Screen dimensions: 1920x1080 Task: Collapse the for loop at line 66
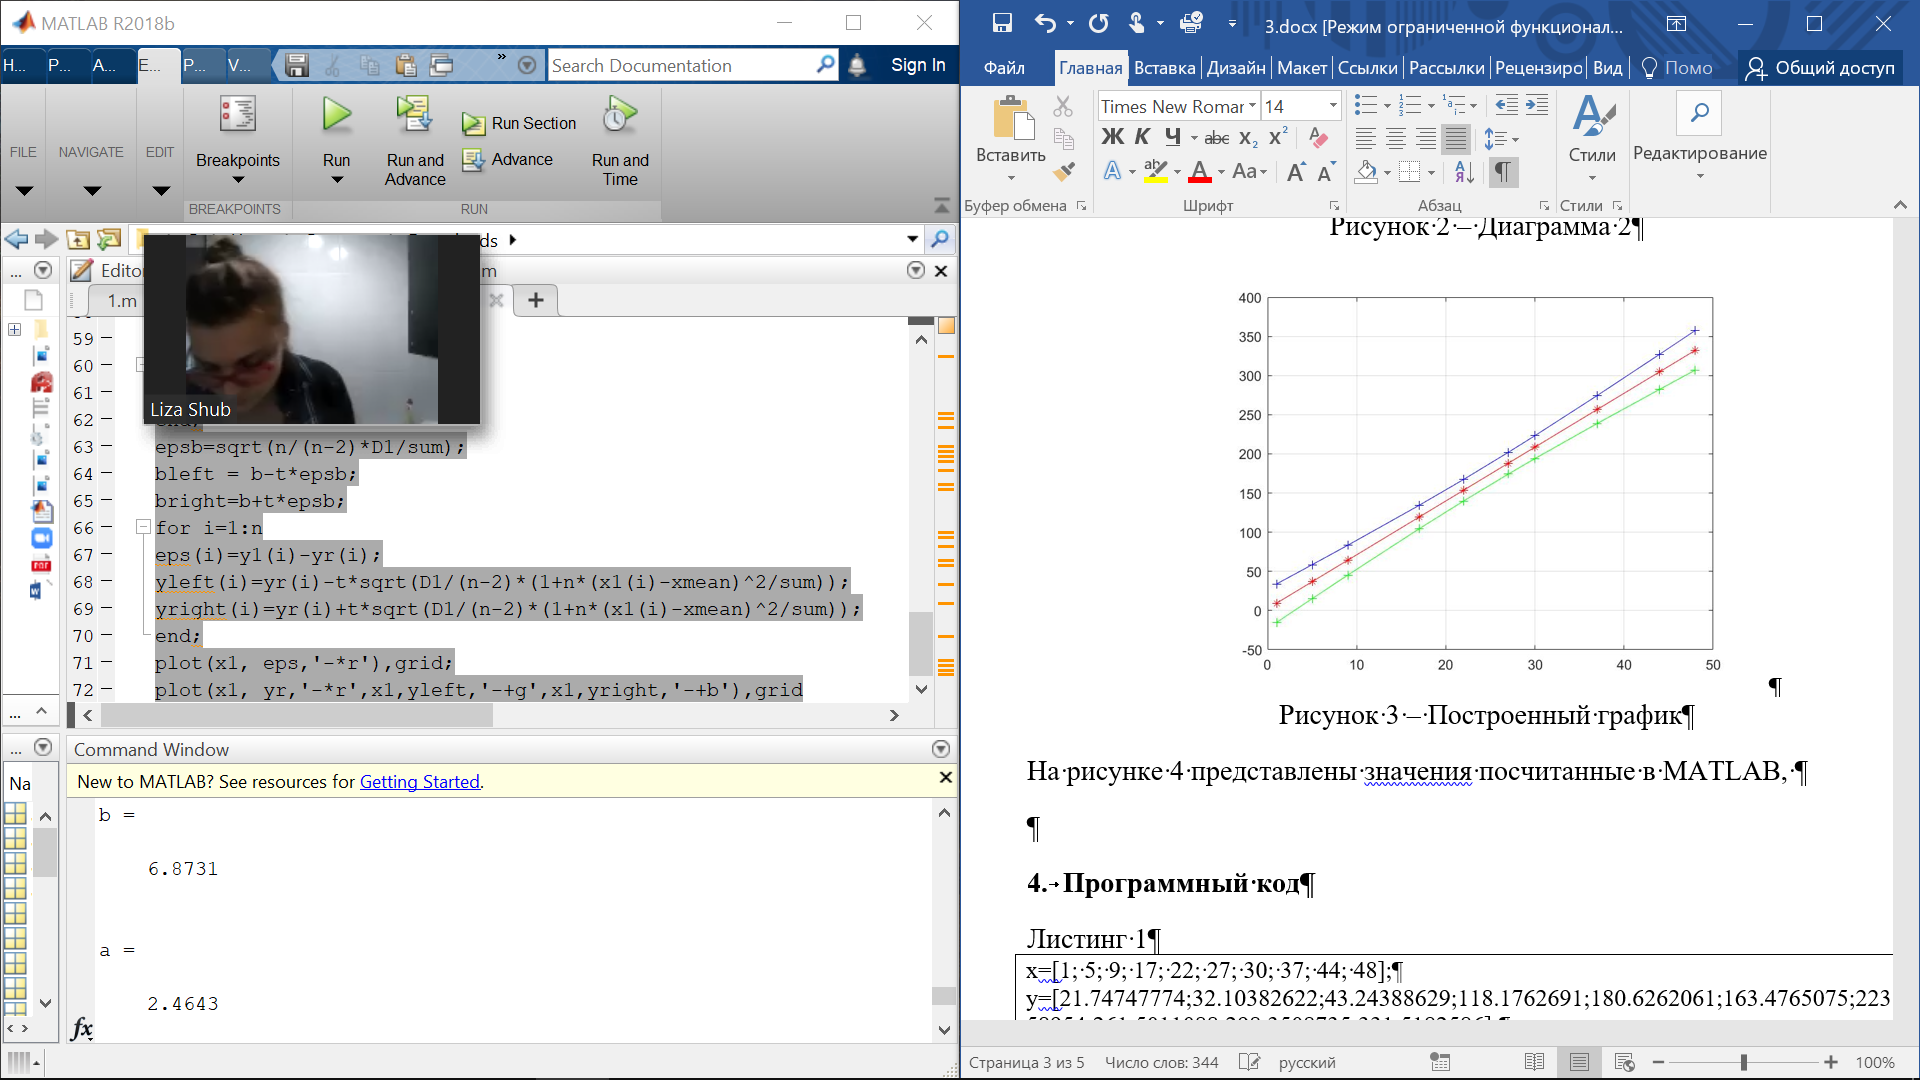coord(143,527)
